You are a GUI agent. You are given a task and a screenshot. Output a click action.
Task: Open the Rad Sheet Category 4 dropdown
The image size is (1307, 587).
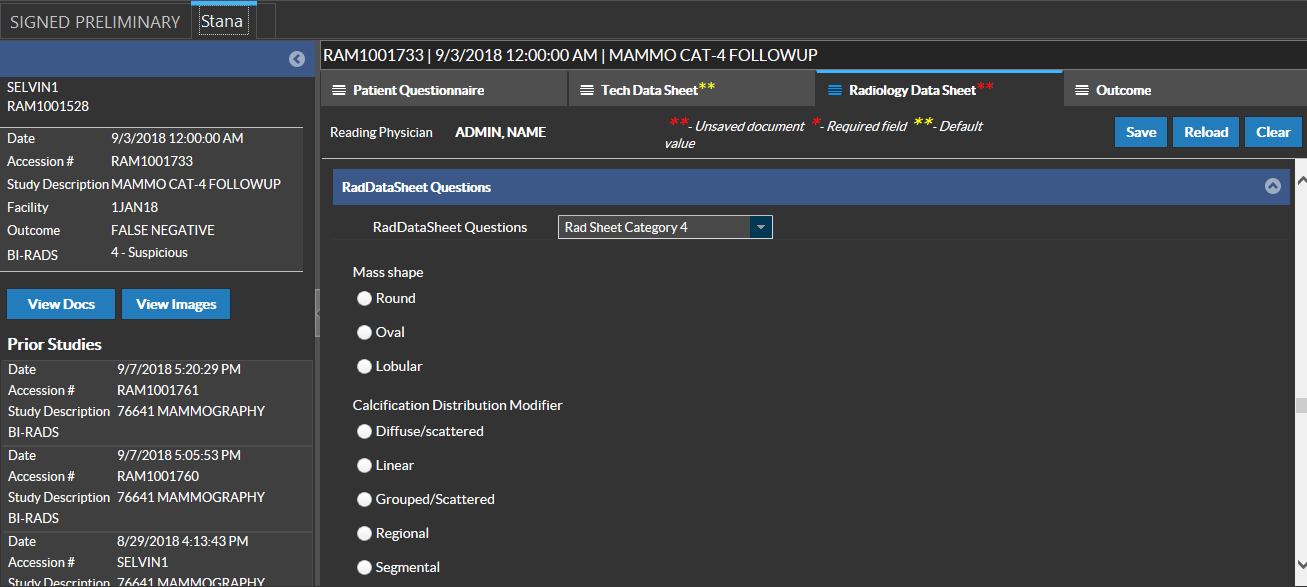click(x=761, y=227)
